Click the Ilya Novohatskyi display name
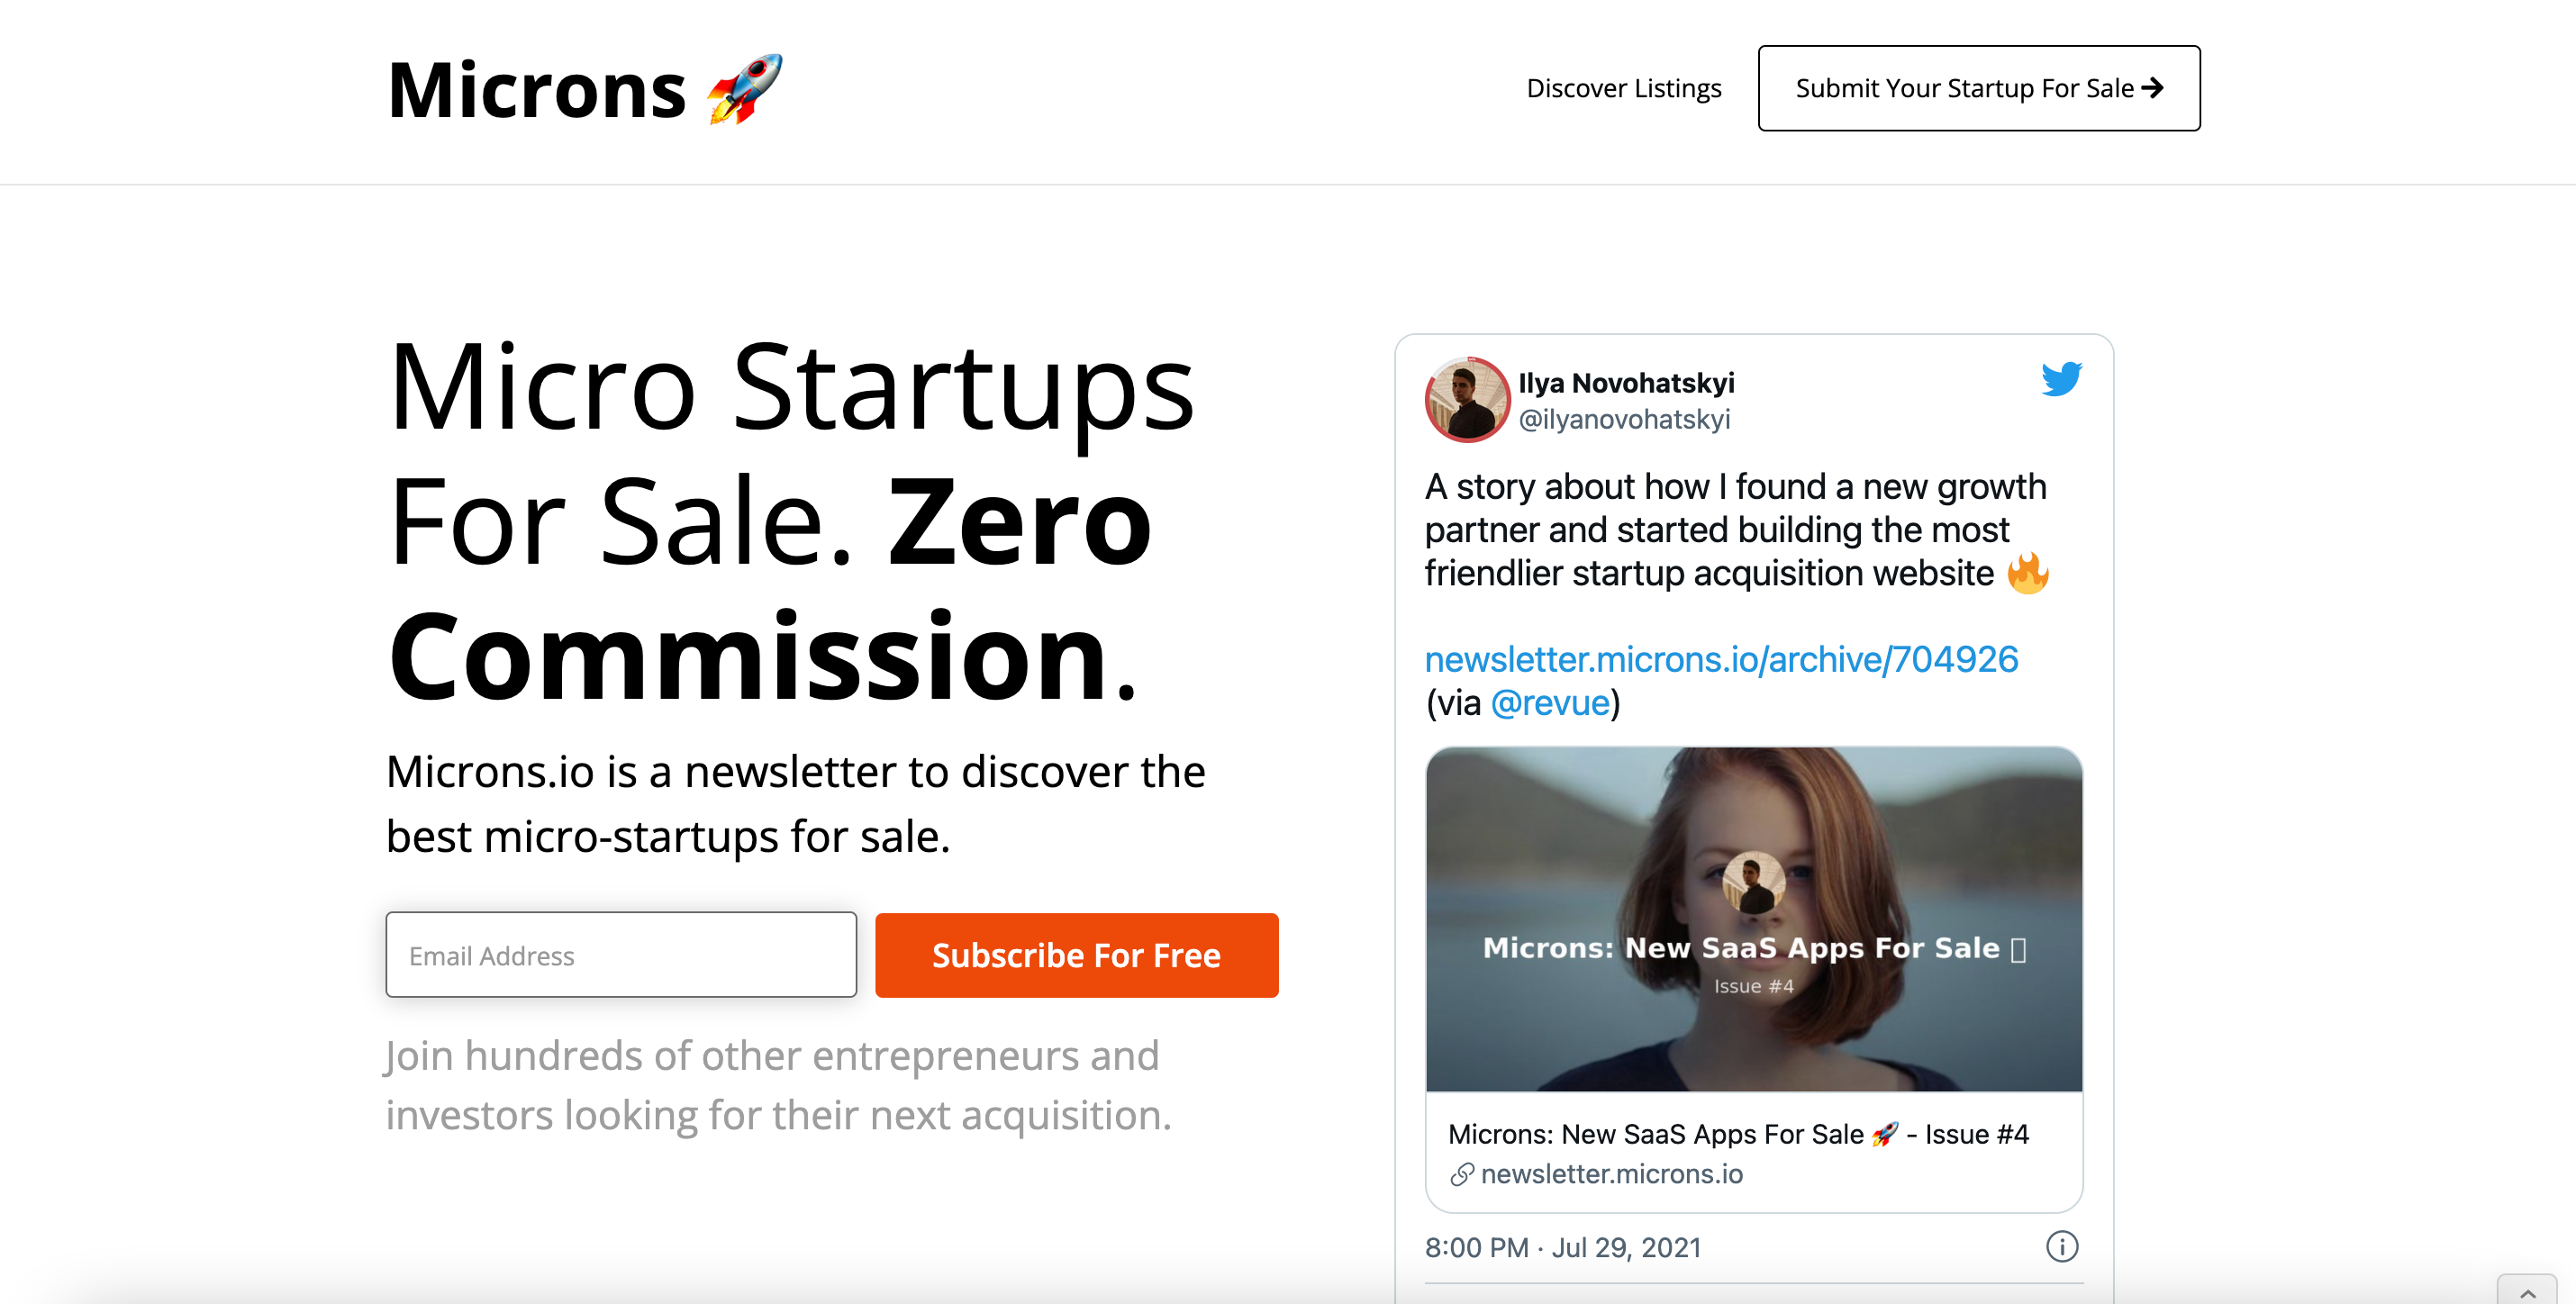This screenshot has height=1304, width=2576. click(1626, 383)
